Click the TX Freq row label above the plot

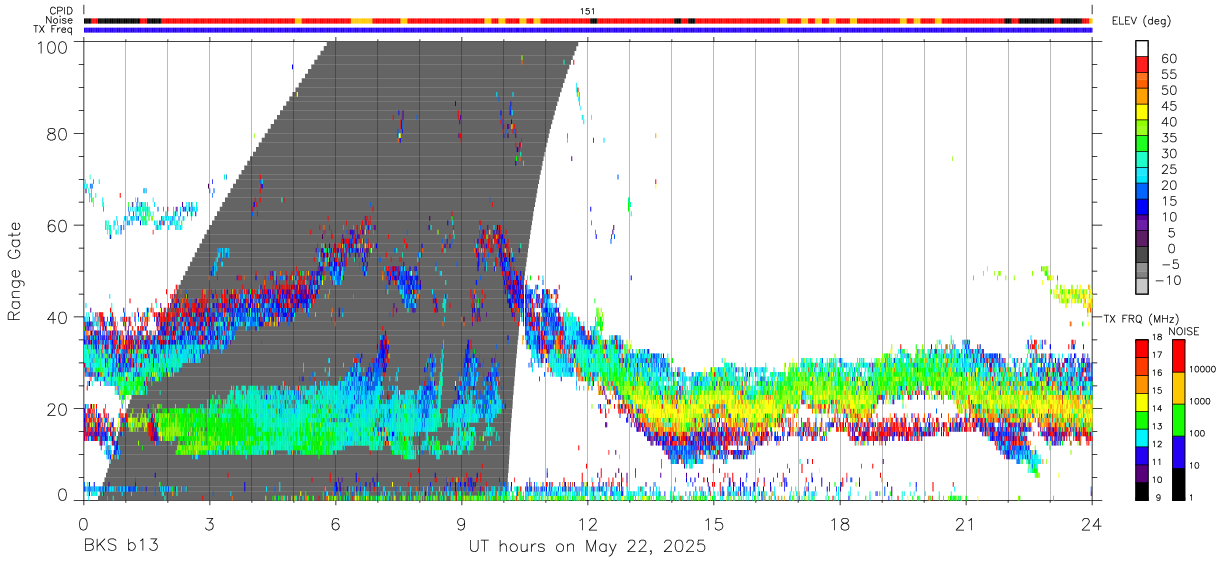(53, 30)
